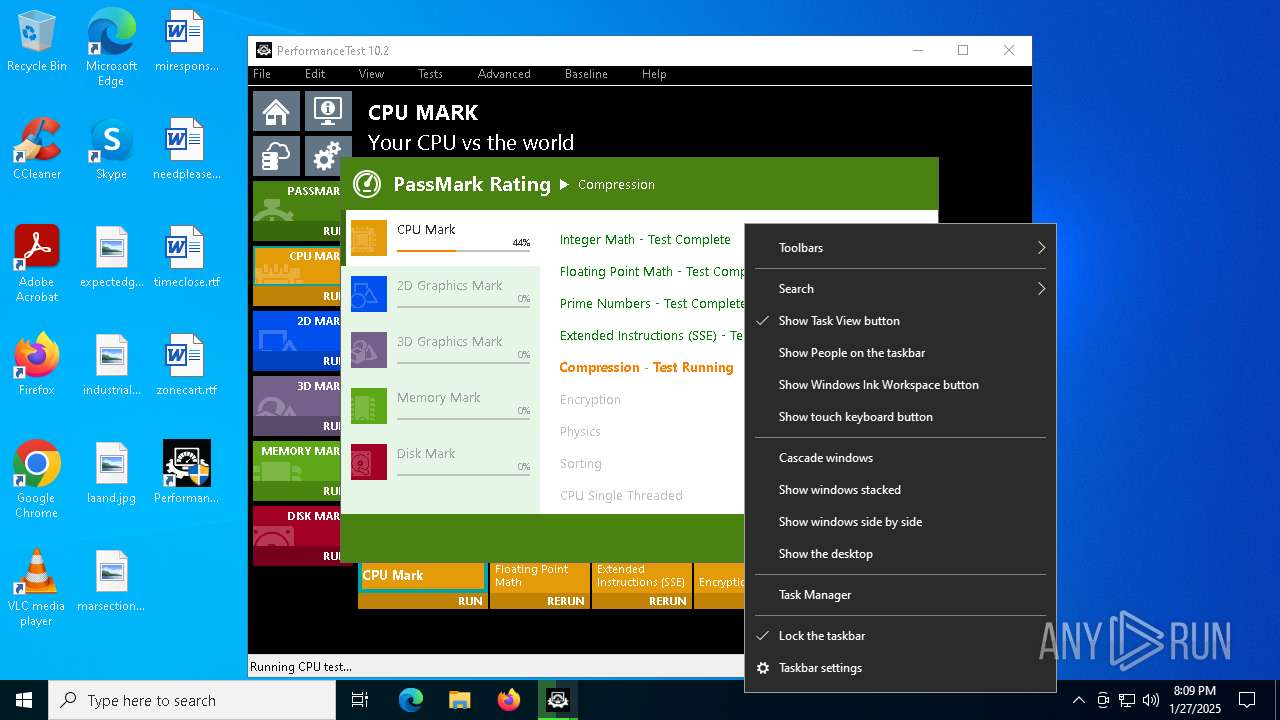Image resolution: width=1280 pixels, height=720 pixels.
Task: Open the settings gears icon in PerformanceTest
Action: (328, 157)
